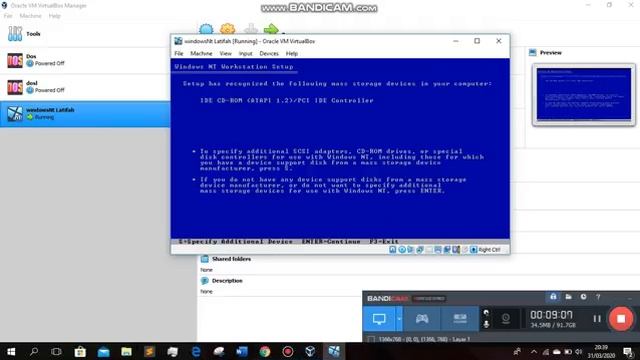
Task: Open the View menu of the VM window
Action: (225, 53)
